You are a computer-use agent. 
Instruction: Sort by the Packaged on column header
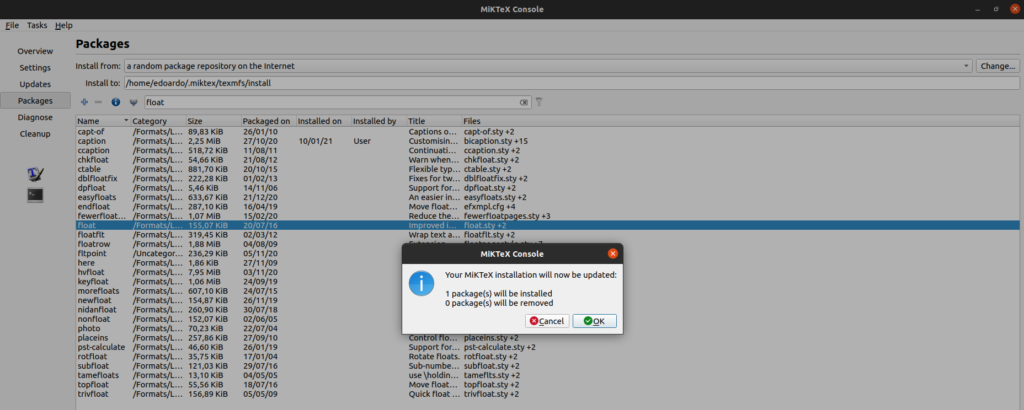(268, 121)
